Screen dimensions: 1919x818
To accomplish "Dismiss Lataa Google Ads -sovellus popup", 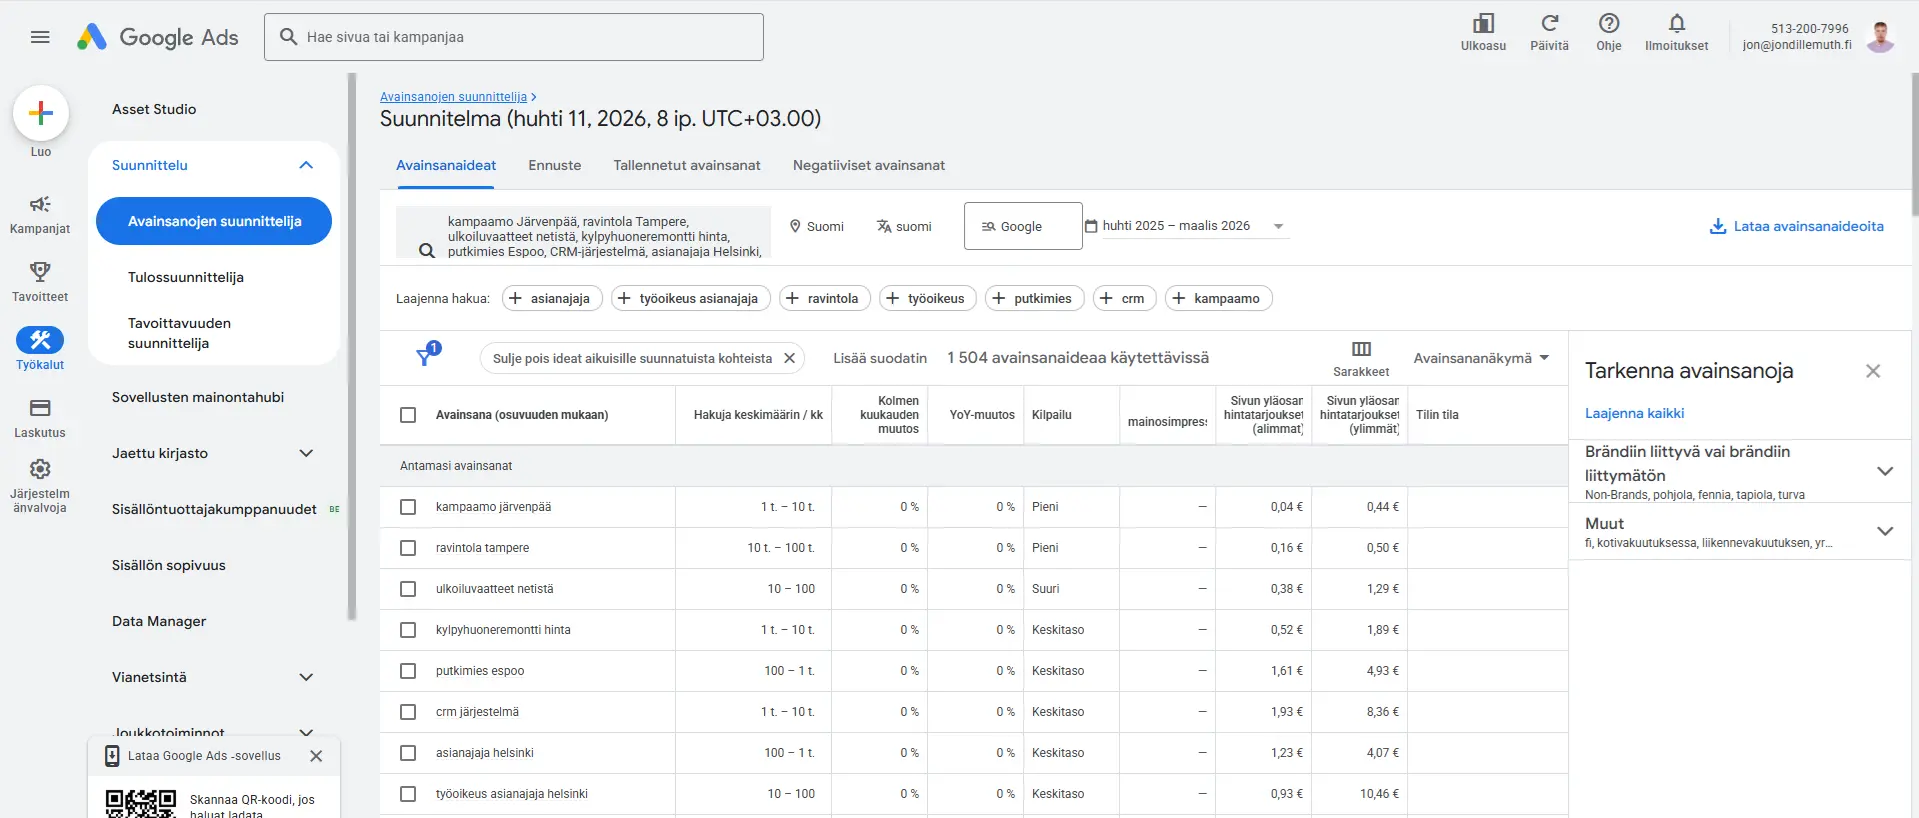I will tap(316, 756).
